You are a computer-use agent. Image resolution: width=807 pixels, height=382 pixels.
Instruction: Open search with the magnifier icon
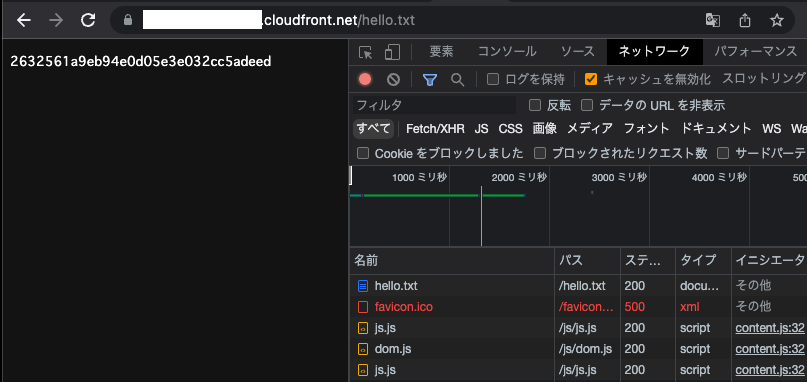pos(457,79)
